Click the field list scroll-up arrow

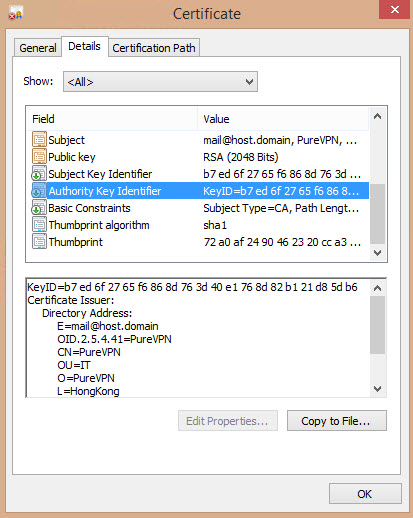[x=377, y=116]
